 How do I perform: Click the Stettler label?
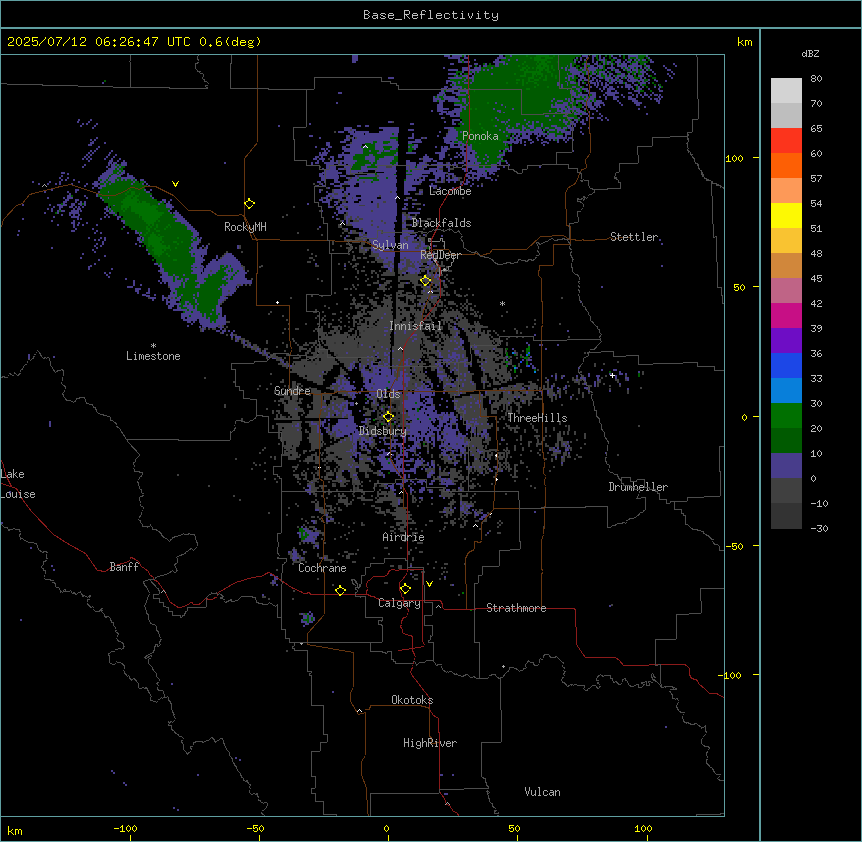[x=634, y=237]
